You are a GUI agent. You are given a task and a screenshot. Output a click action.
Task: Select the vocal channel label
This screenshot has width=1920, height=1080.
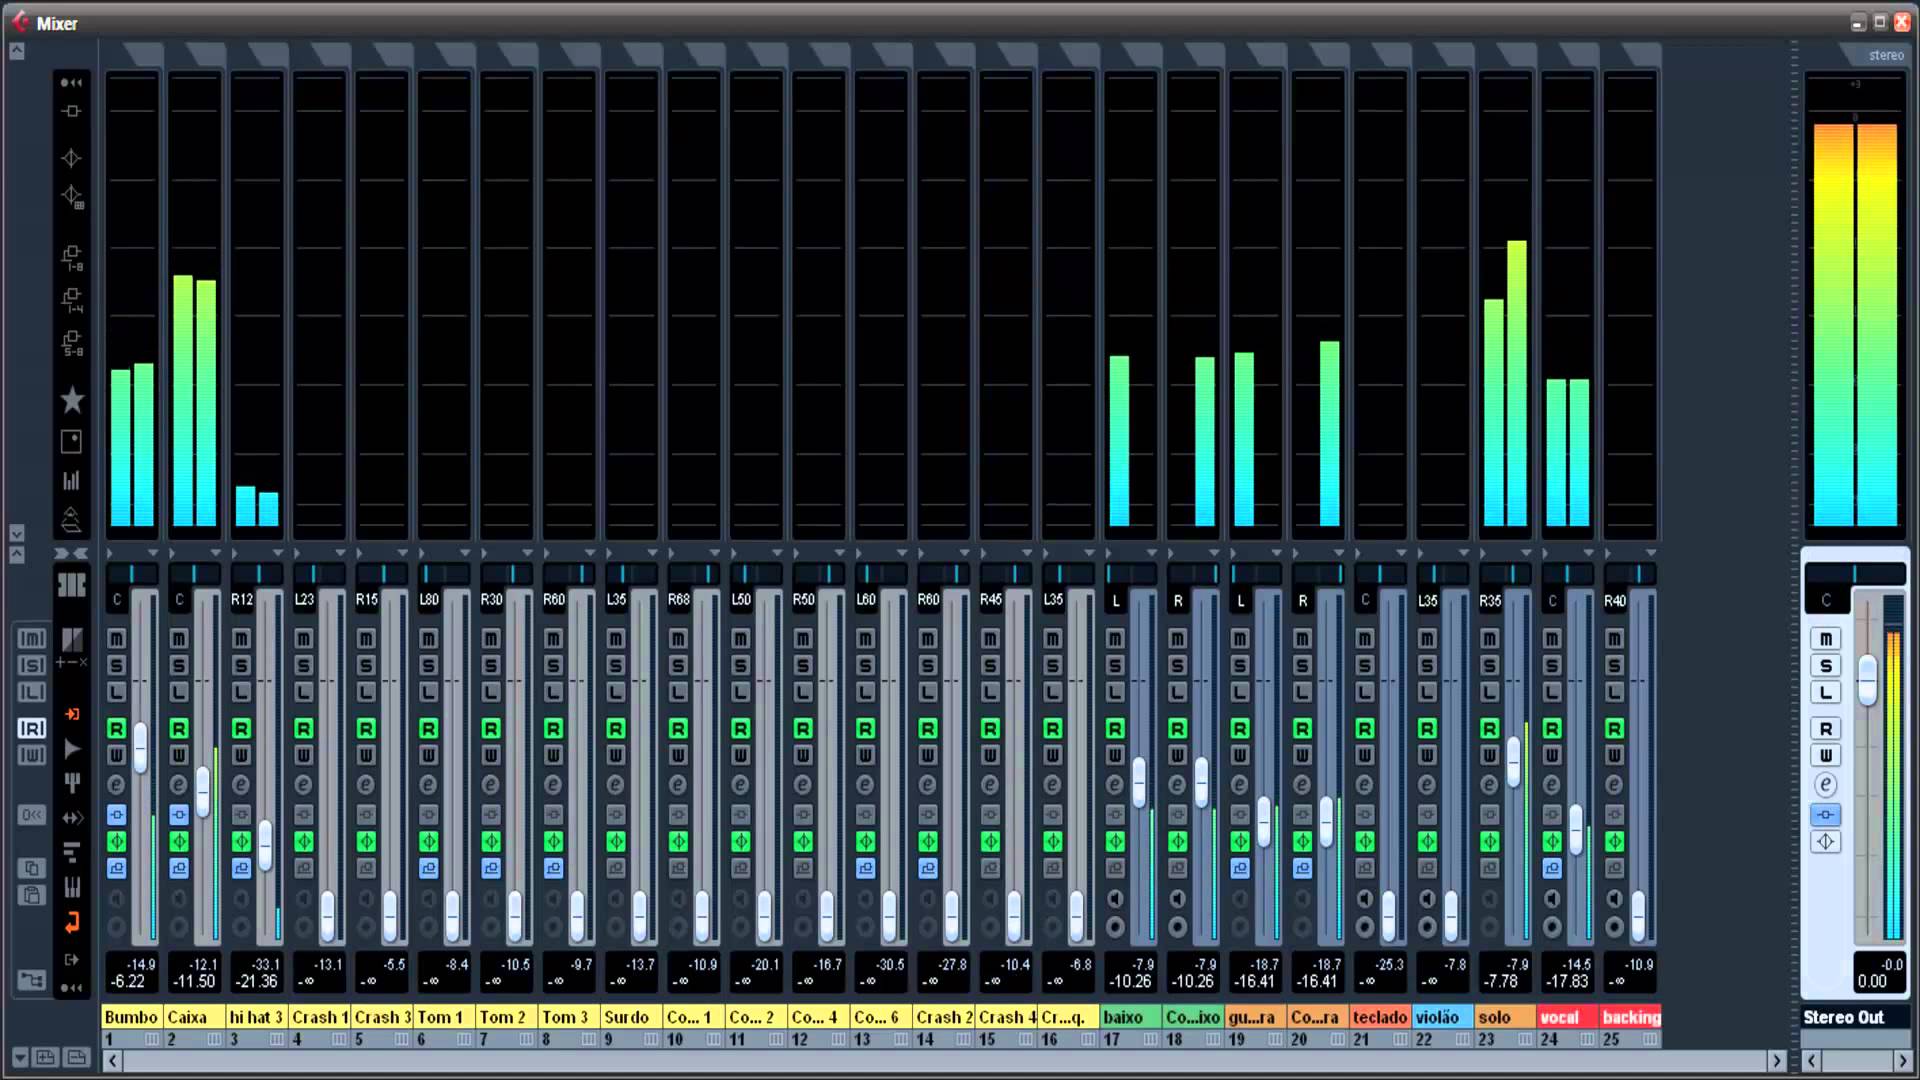[x=1568, y=1017]
